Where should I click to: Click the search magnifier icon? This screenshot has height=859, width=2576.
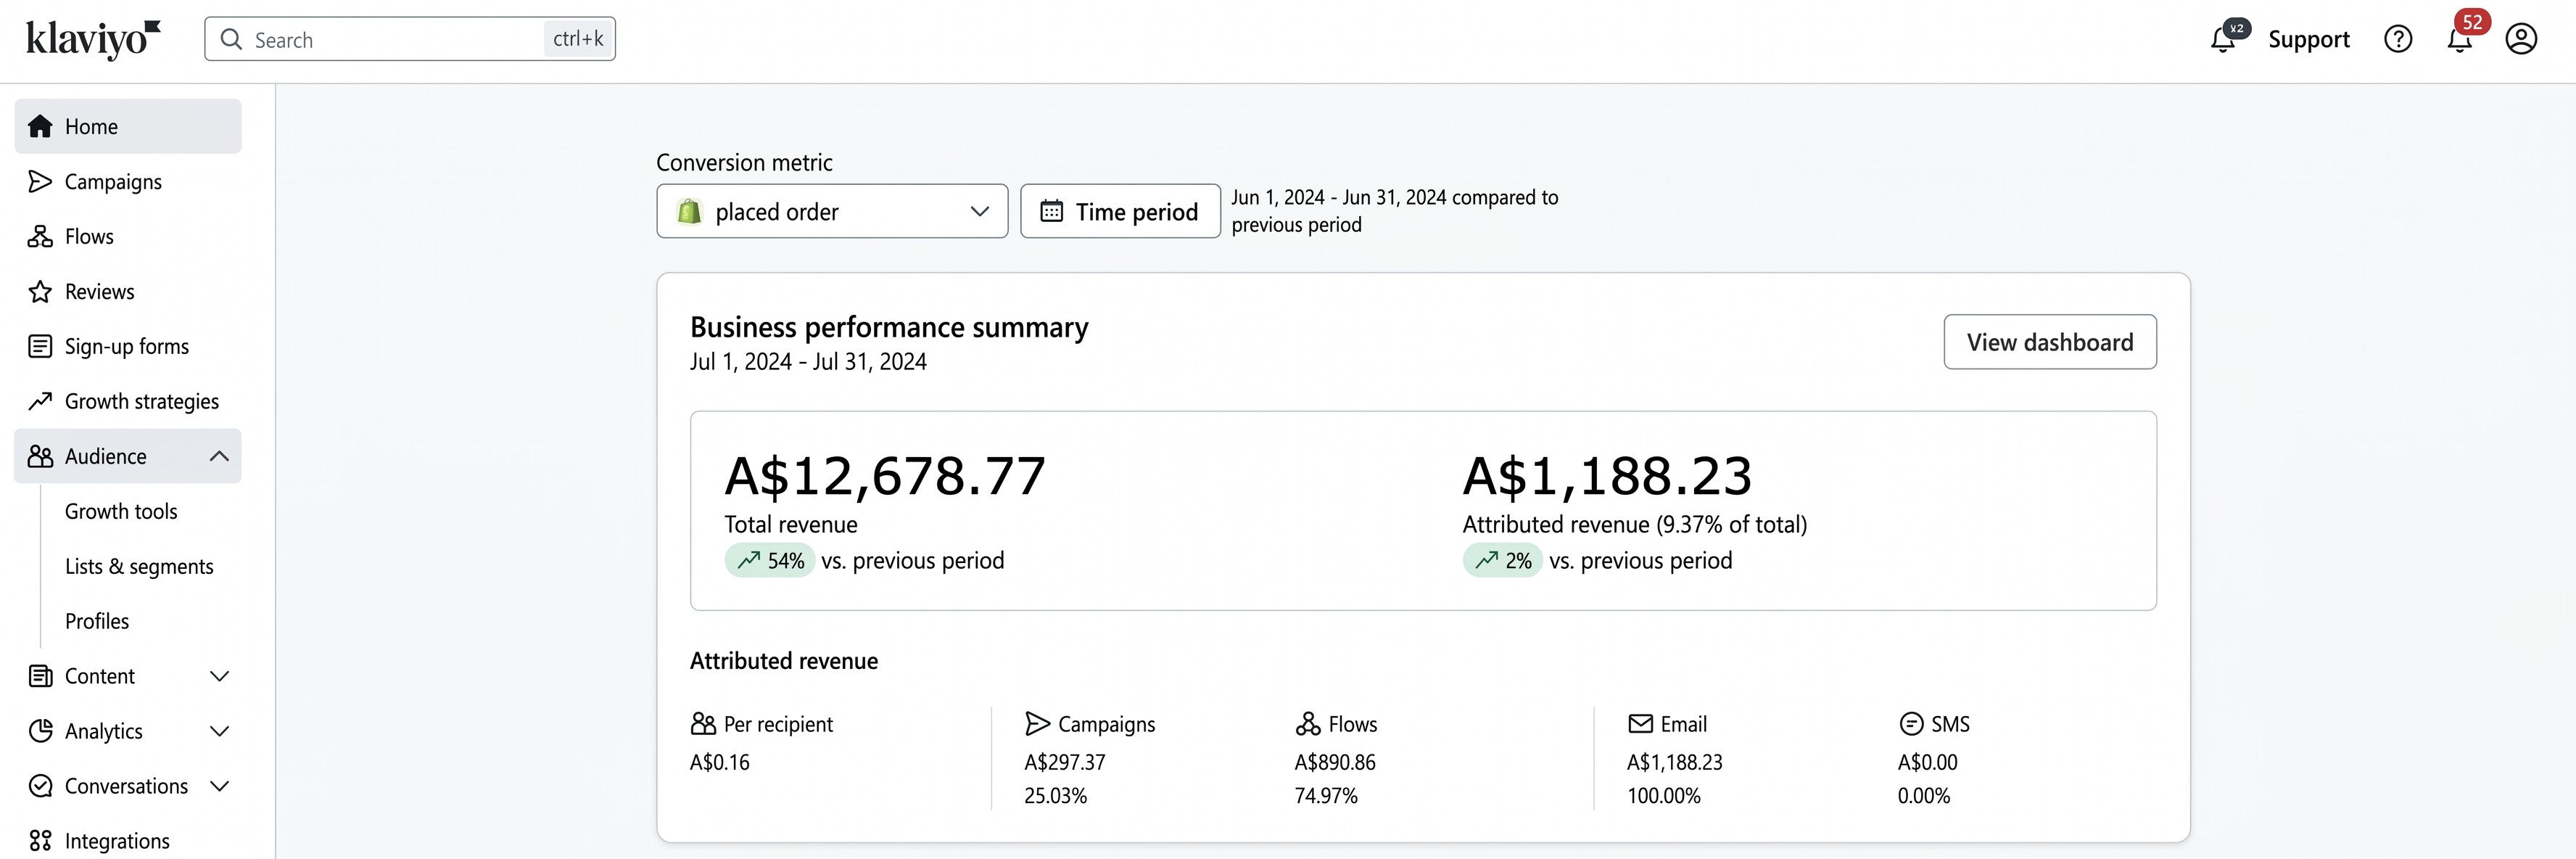coord(231,39)
